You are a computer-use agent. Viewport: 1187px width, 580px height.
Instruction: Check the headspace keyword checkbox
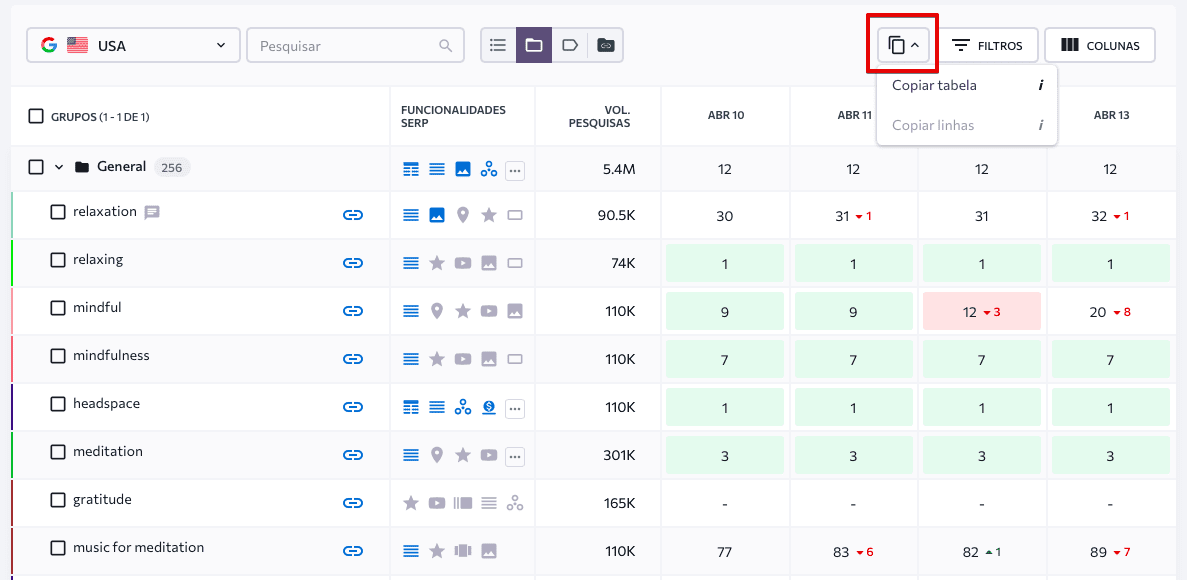pos(58,404)
